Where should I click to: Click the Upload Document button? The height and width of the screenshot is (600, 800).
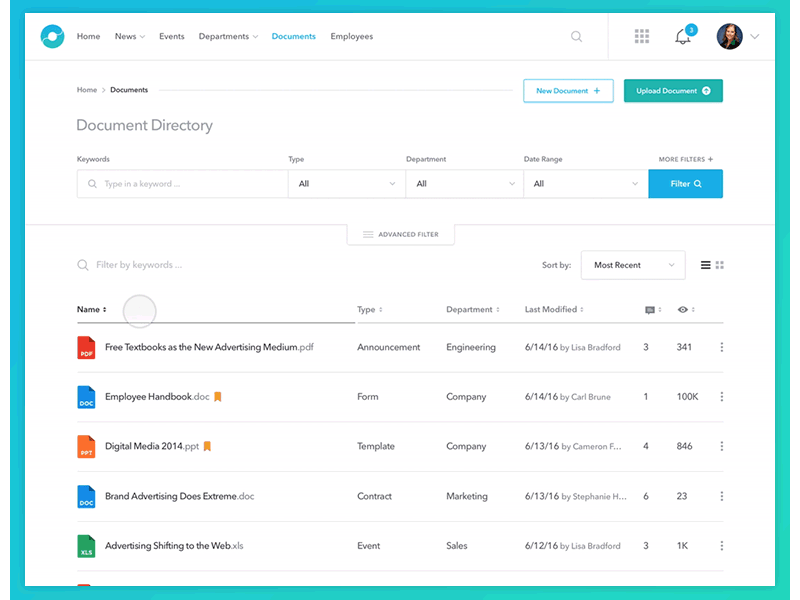673,91
